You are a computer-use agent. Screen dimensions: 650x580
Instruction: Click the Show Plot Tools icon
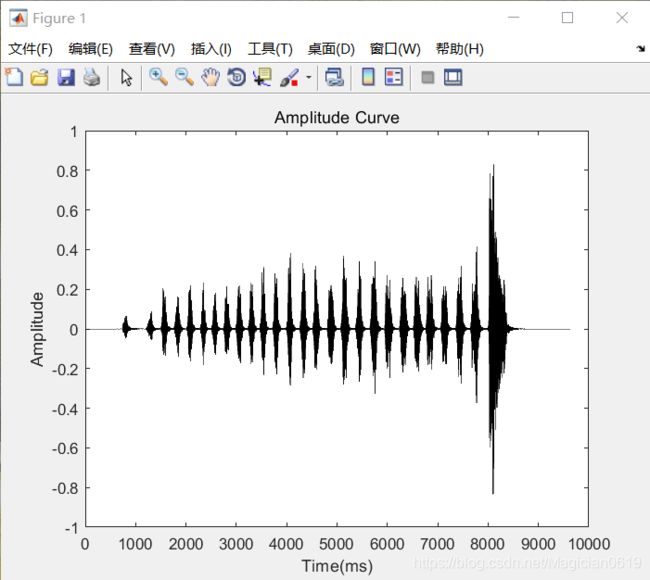453,78
